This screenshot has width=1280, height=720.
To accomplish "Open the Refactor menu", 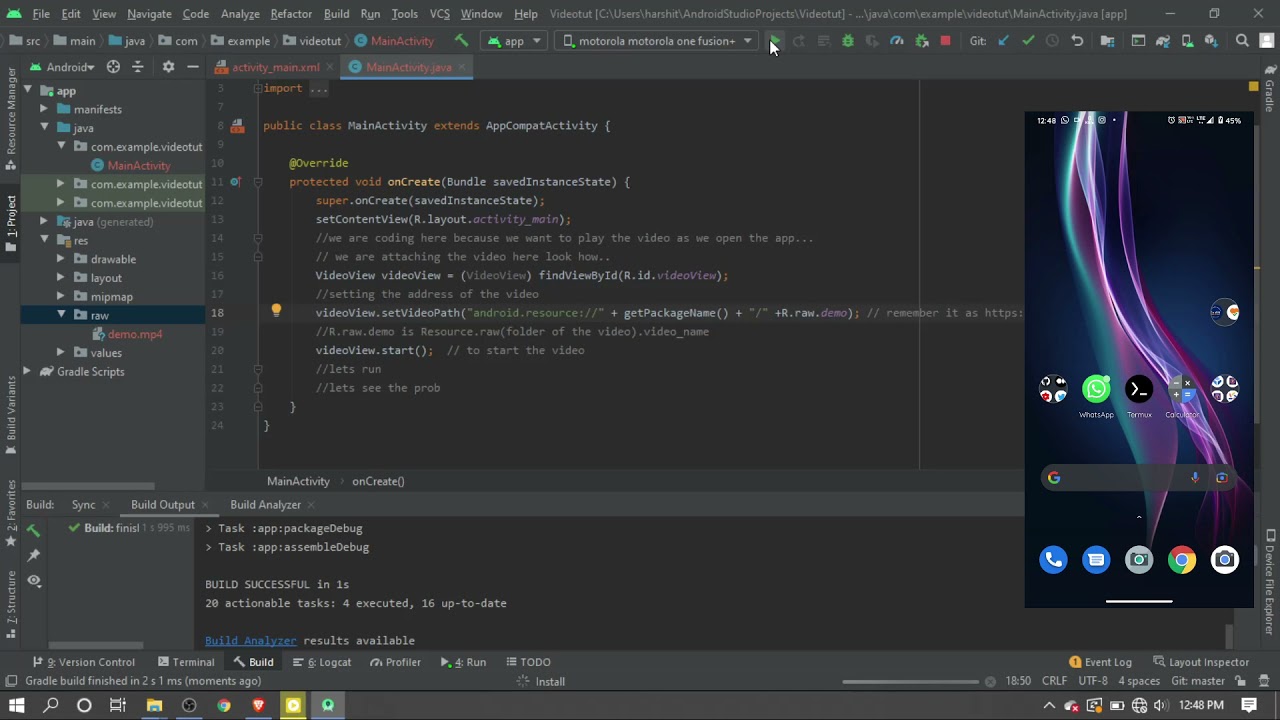I will [x=291, y=14].
